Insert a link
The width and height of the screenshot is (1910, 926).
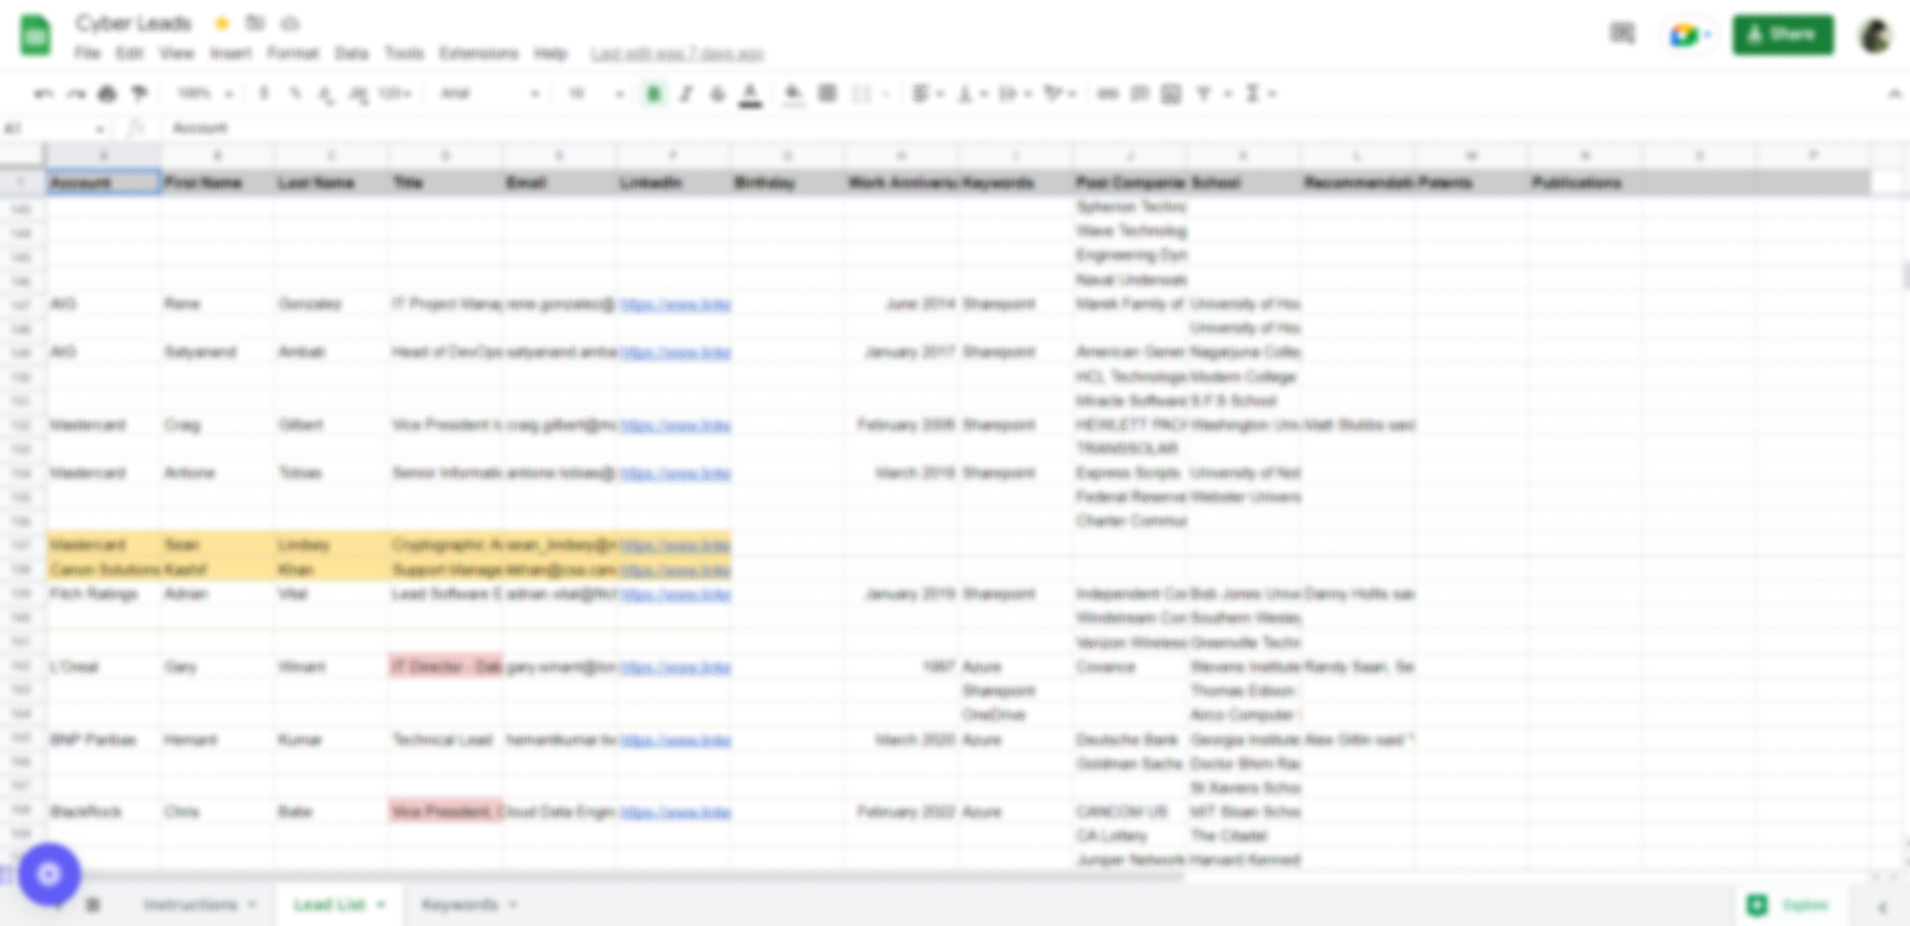(1107, 94)
